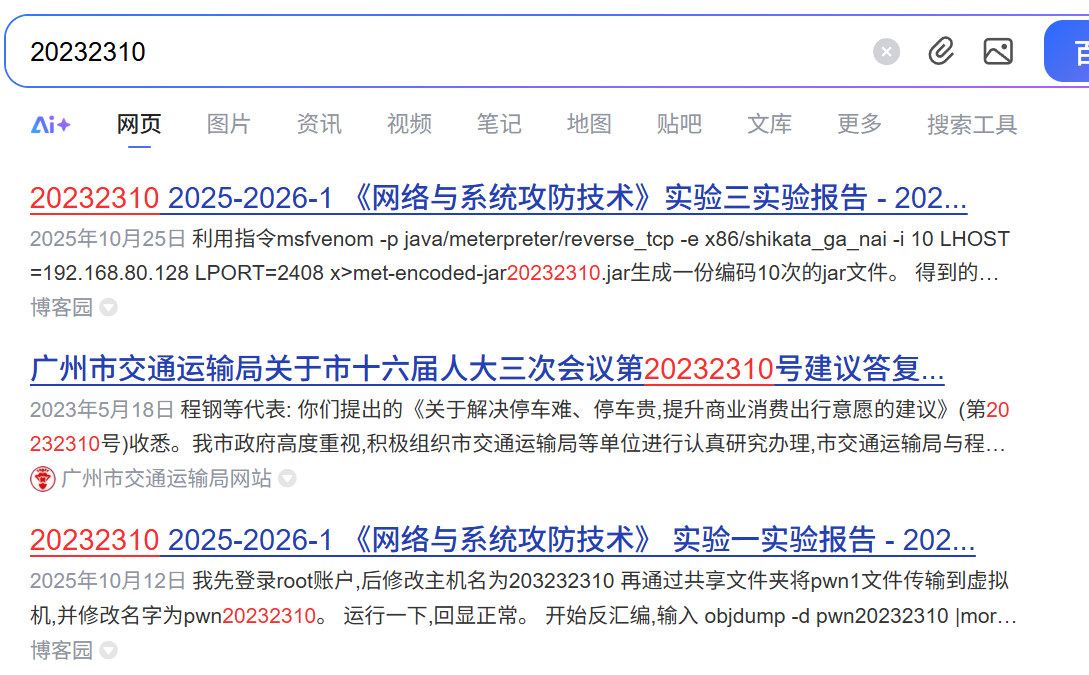The width and height of the screenshot is (1089, 675).
Task: Open the 实验一实验报告 result link
Action: click(502, 540)
